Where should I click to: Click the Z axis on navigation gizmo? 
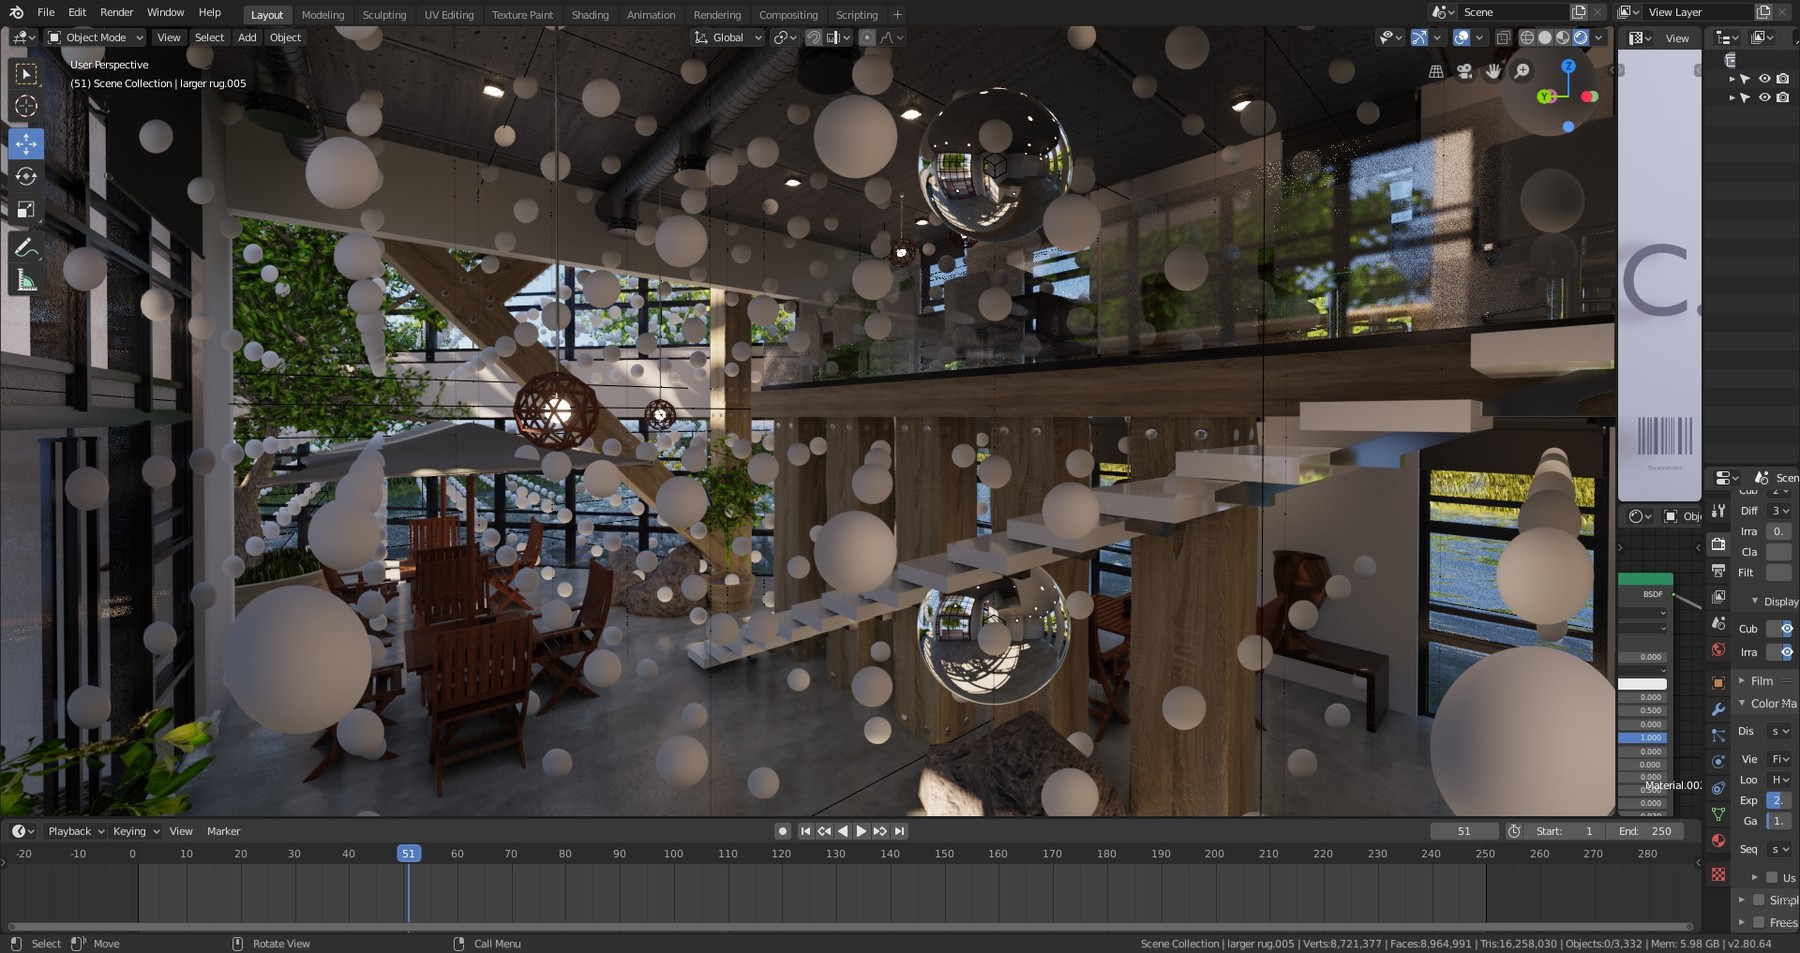1568,66
